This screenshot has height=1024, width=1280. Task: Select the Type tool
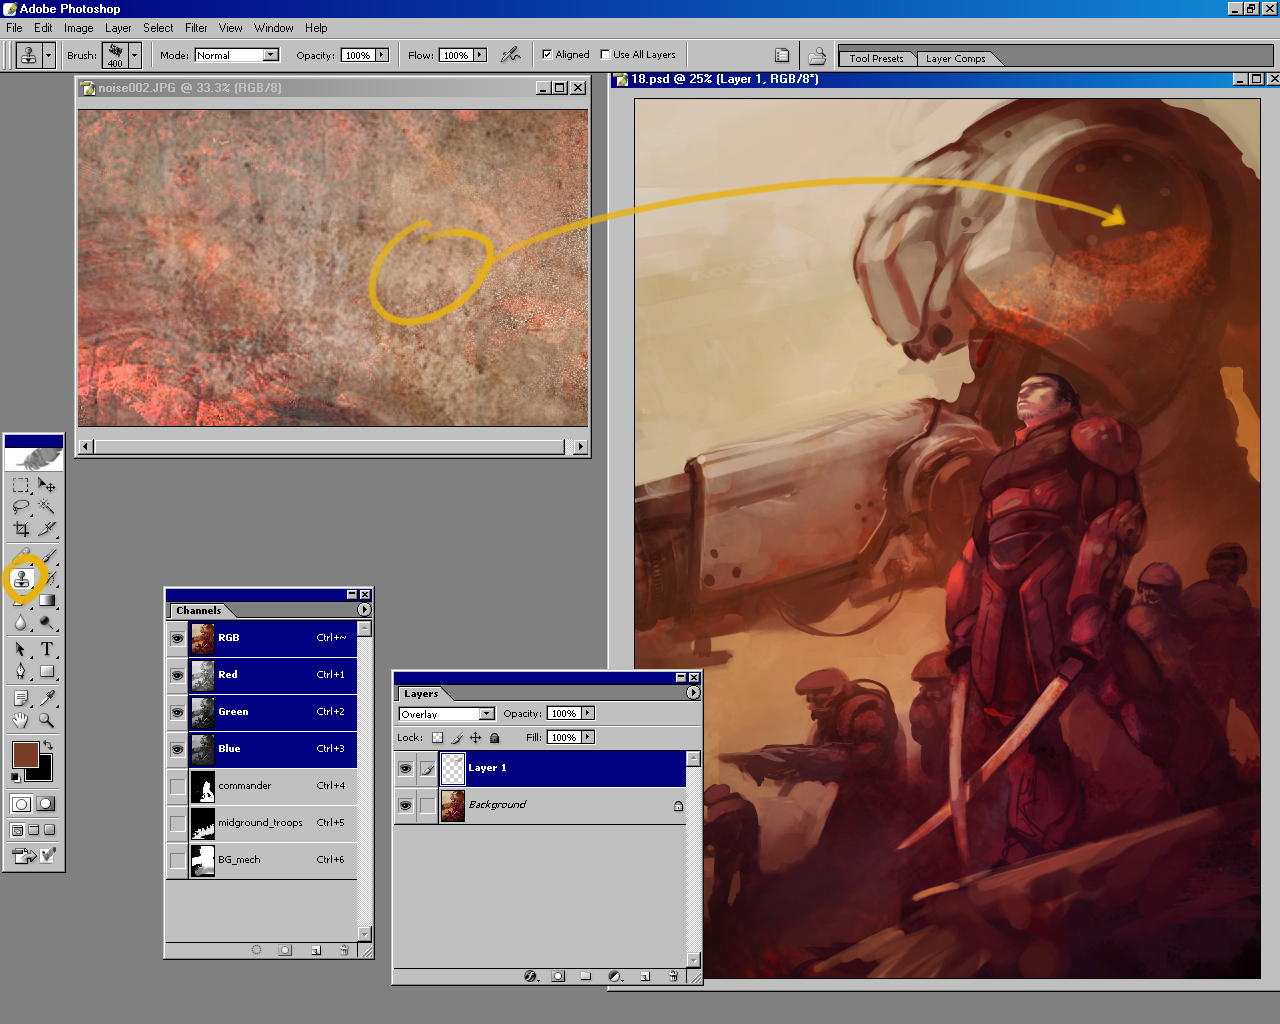point(47,650)
